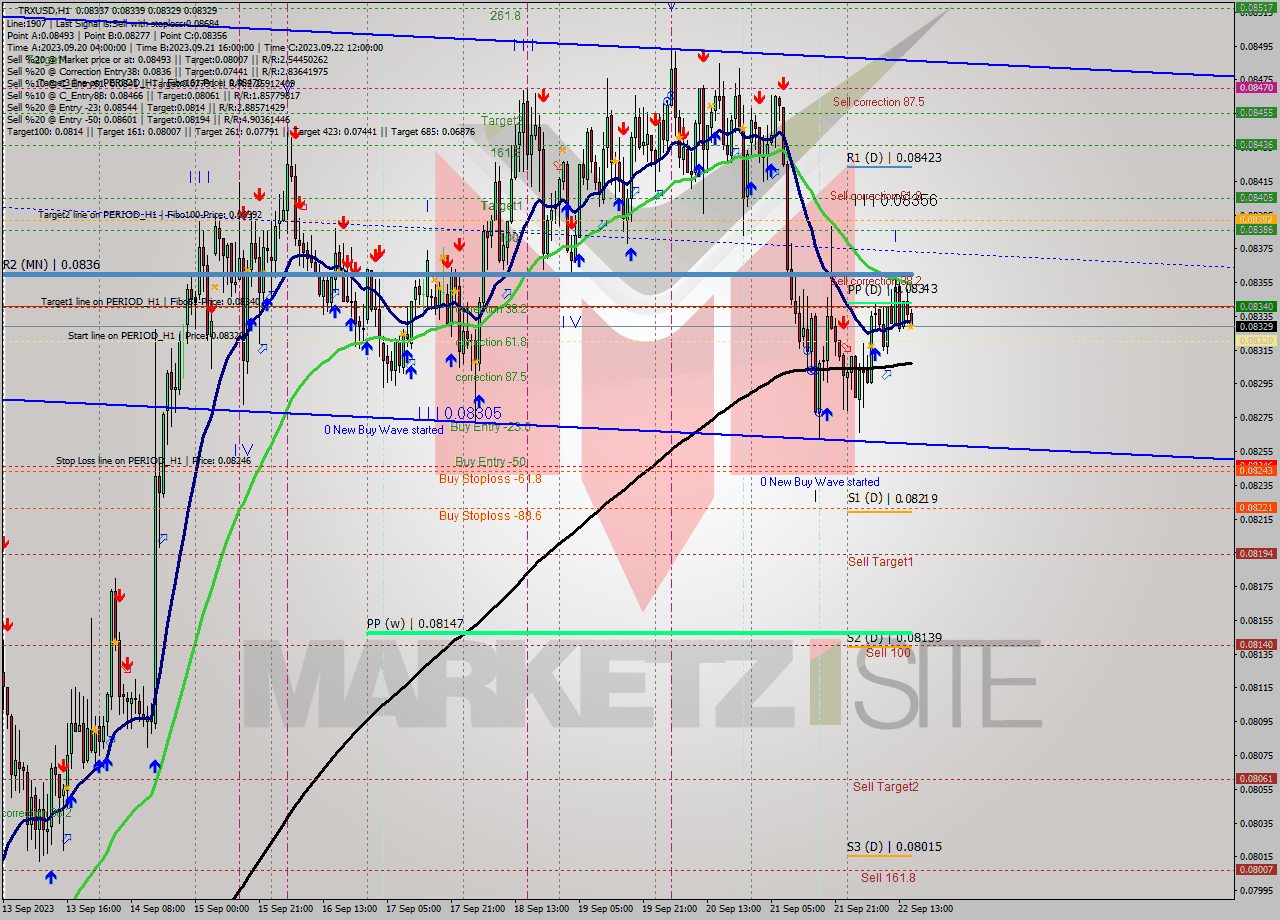Click the green 0.08340 price tag
The height and width of the screenshot is (920, 1280).
[x=1256, y=307]
